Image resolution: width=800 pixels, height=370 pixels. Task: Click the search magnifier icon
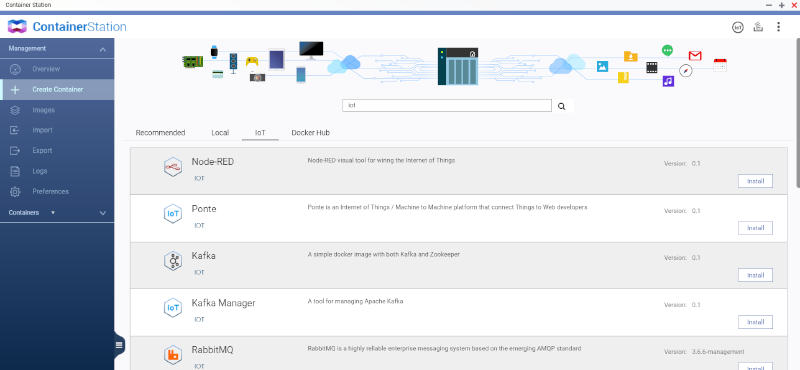click(x=562, y=106)
